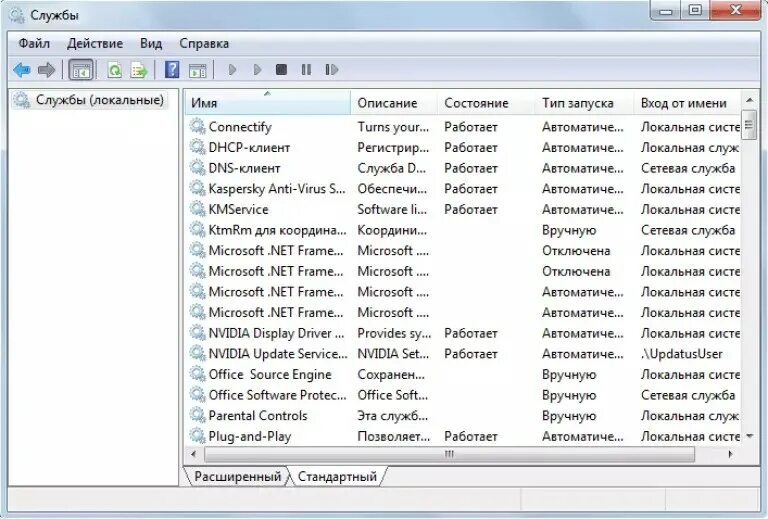
Task: Sort by the Вход от имени column header
Action: (x=688, y=103)
